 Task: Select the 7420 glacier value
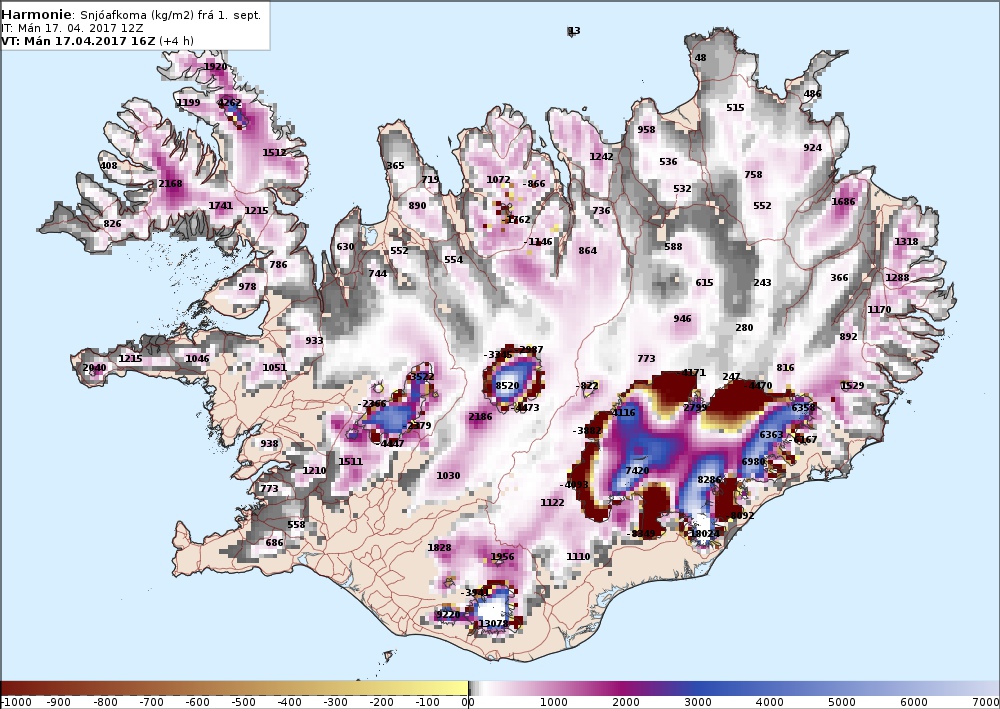(638, 471)
